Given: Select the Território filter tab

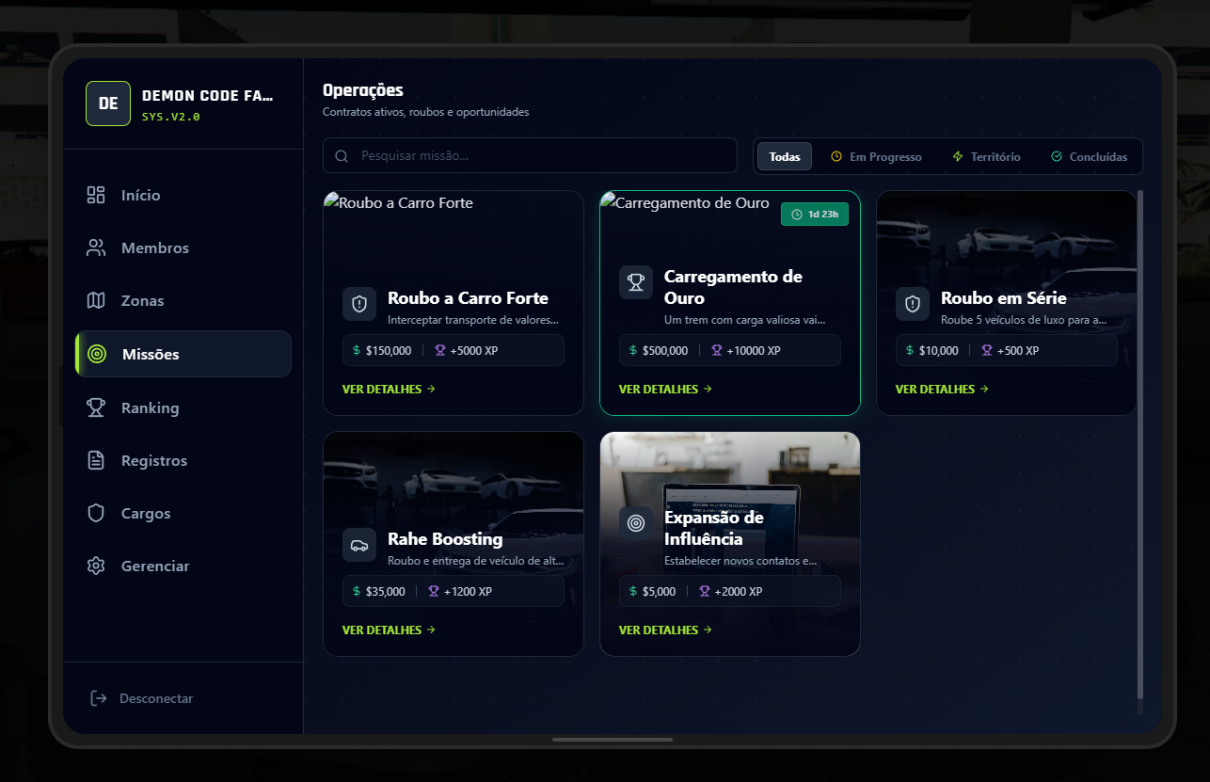Looking at the screenshot, I should 986,157.
